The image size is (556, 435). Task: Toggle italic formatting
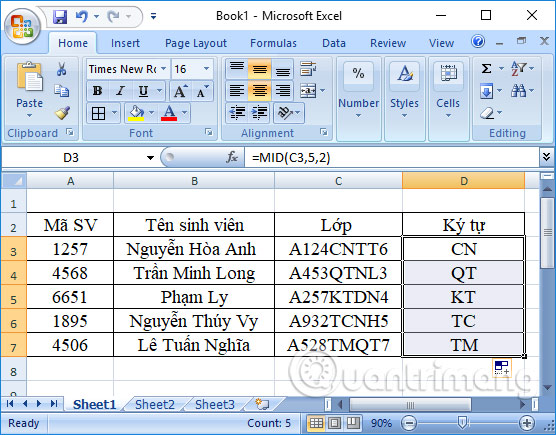click(x=120, y=91)
